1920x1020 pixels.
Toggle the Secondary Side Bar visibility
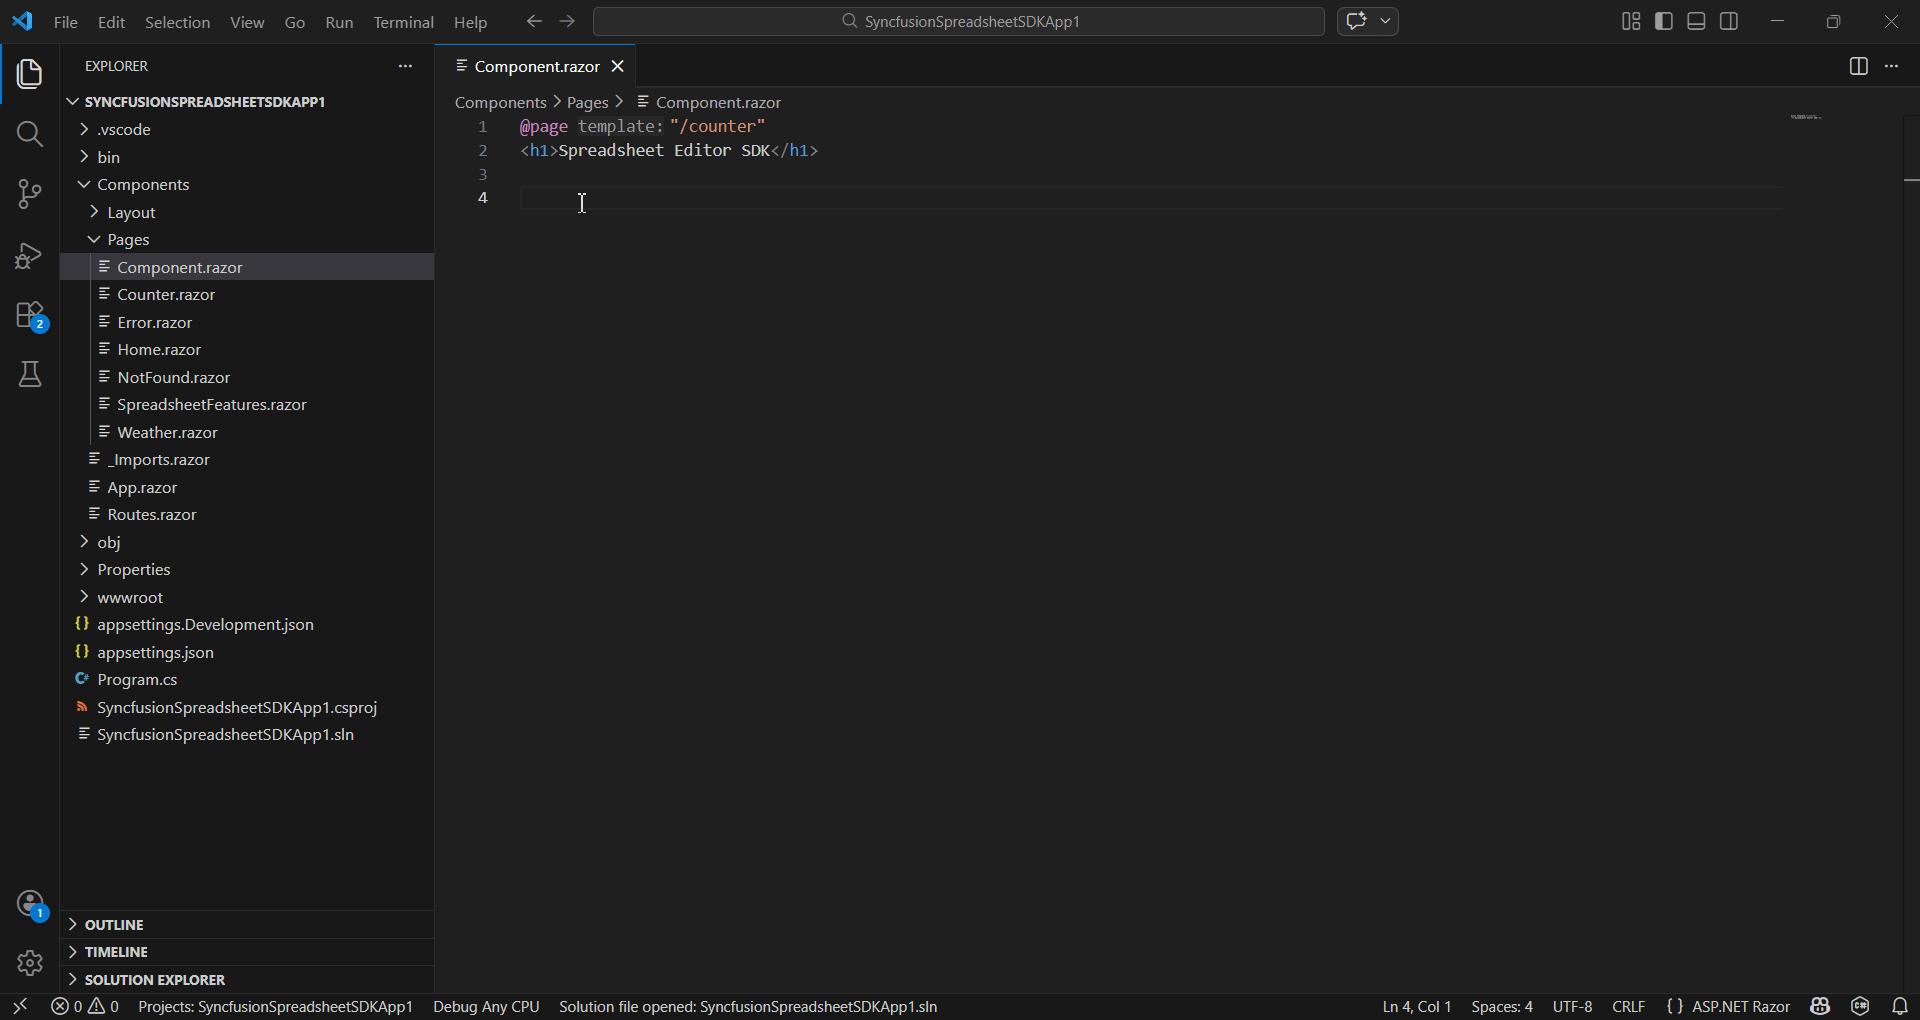point(1729,20)
